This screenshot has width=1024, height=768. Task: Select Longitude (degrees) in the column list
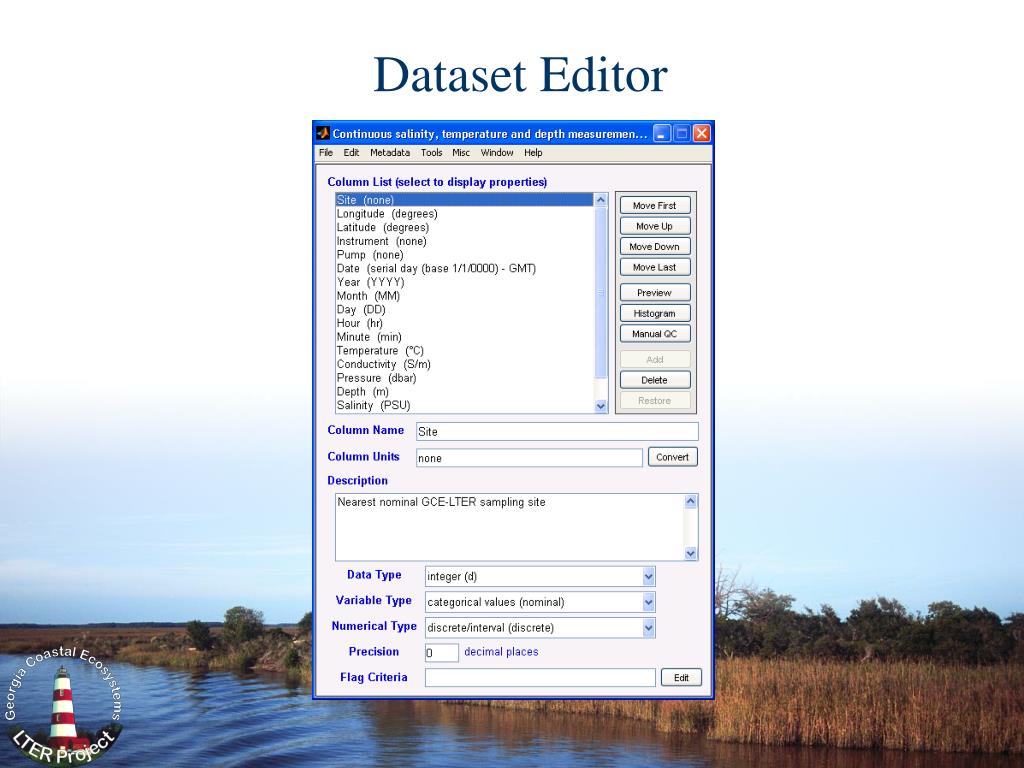pos(464,214)
